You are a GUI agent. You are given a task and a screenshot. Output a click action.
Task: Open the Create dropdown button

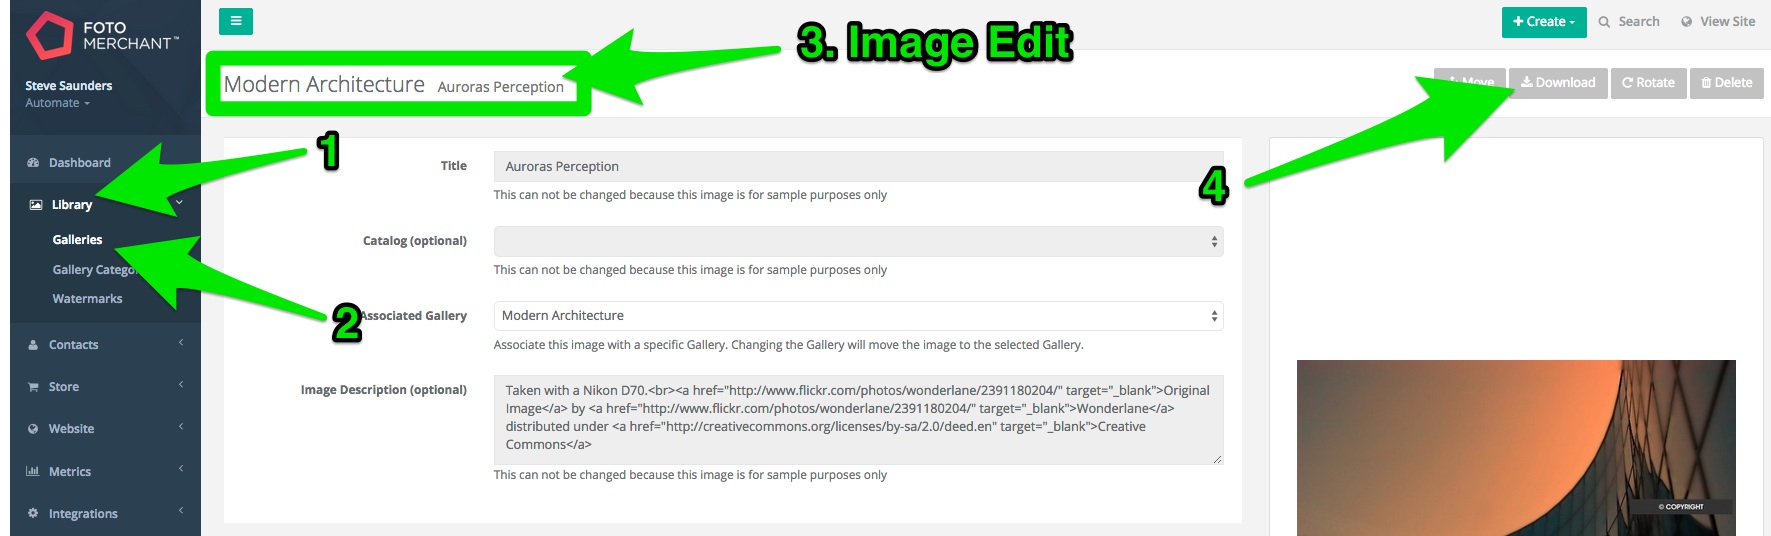coord(1544,22)
